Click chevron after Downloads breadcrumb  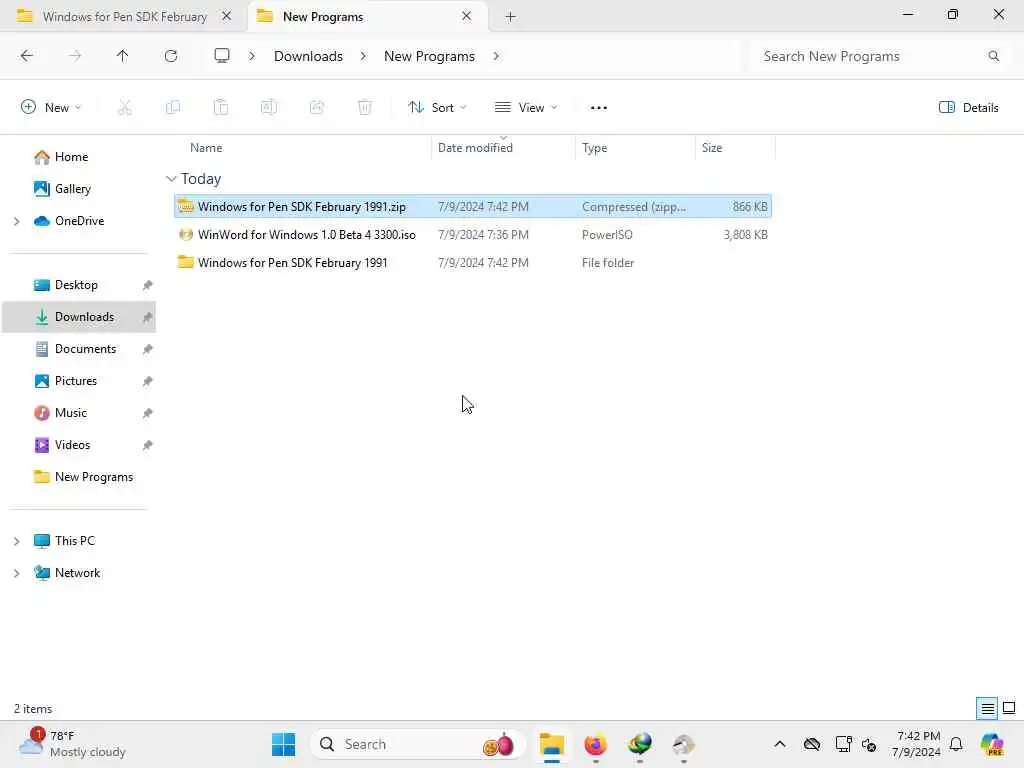click(363, 56)
